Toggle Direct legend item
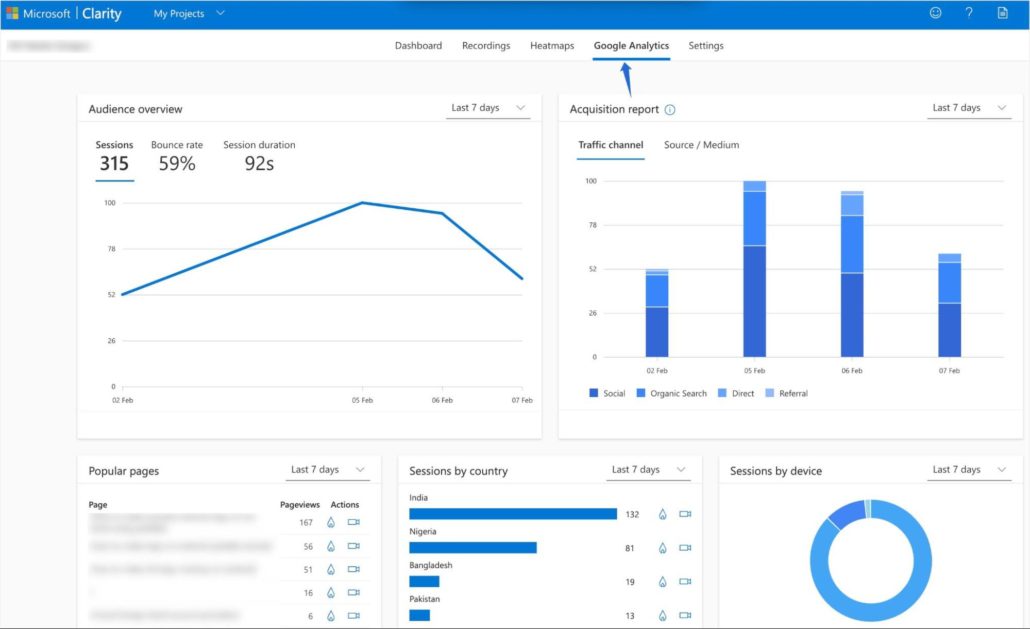1030x629 pixels. click(736, 393)
